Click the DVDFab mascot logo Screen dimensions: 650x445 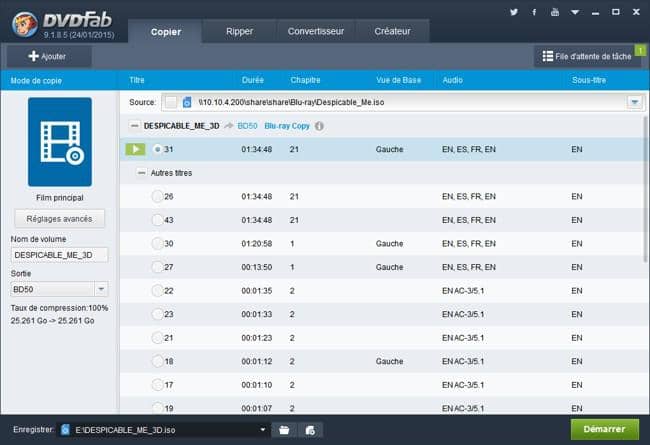(x=25, y=24)
